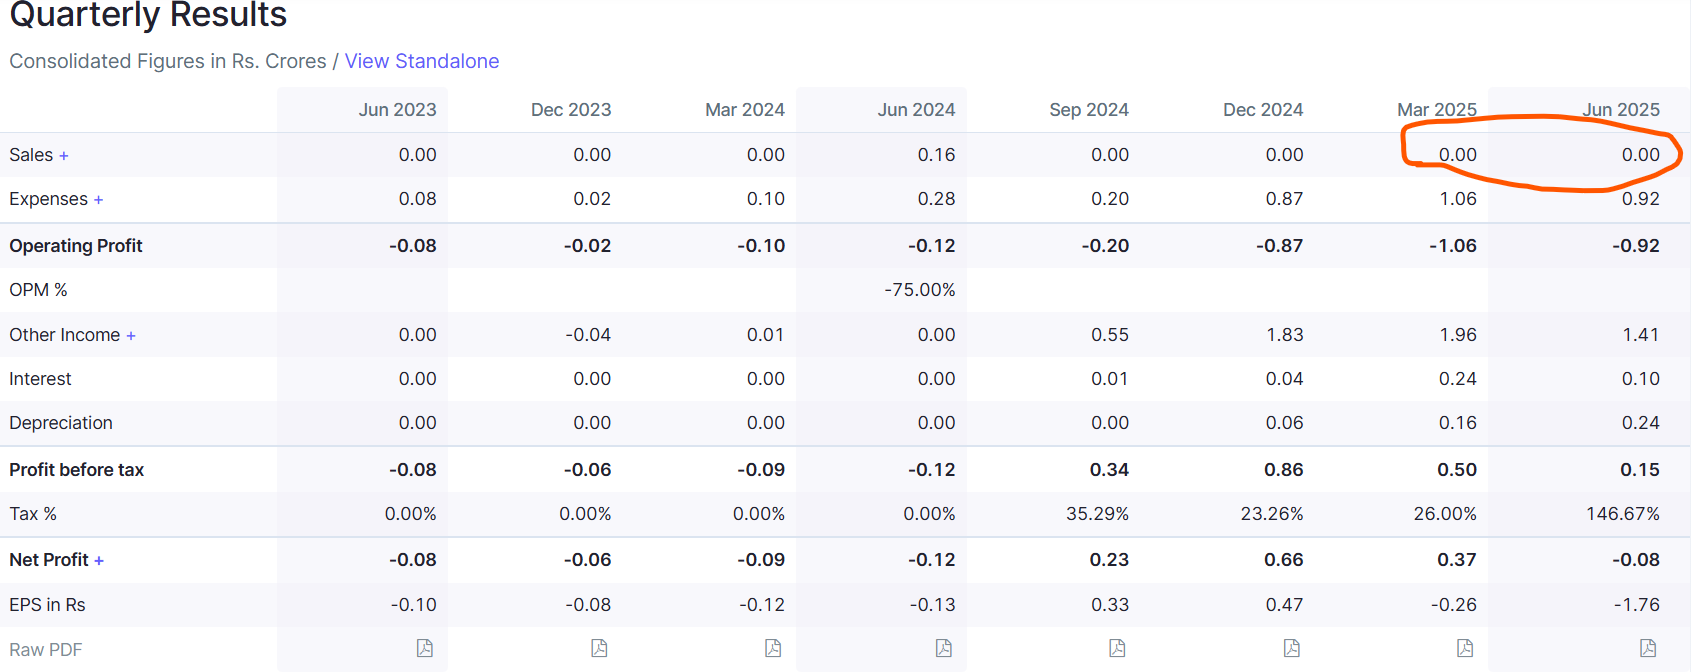Open the Jun 2024 raw PDF icon
Screen dimensions: 1691x672
coord(944,649)
